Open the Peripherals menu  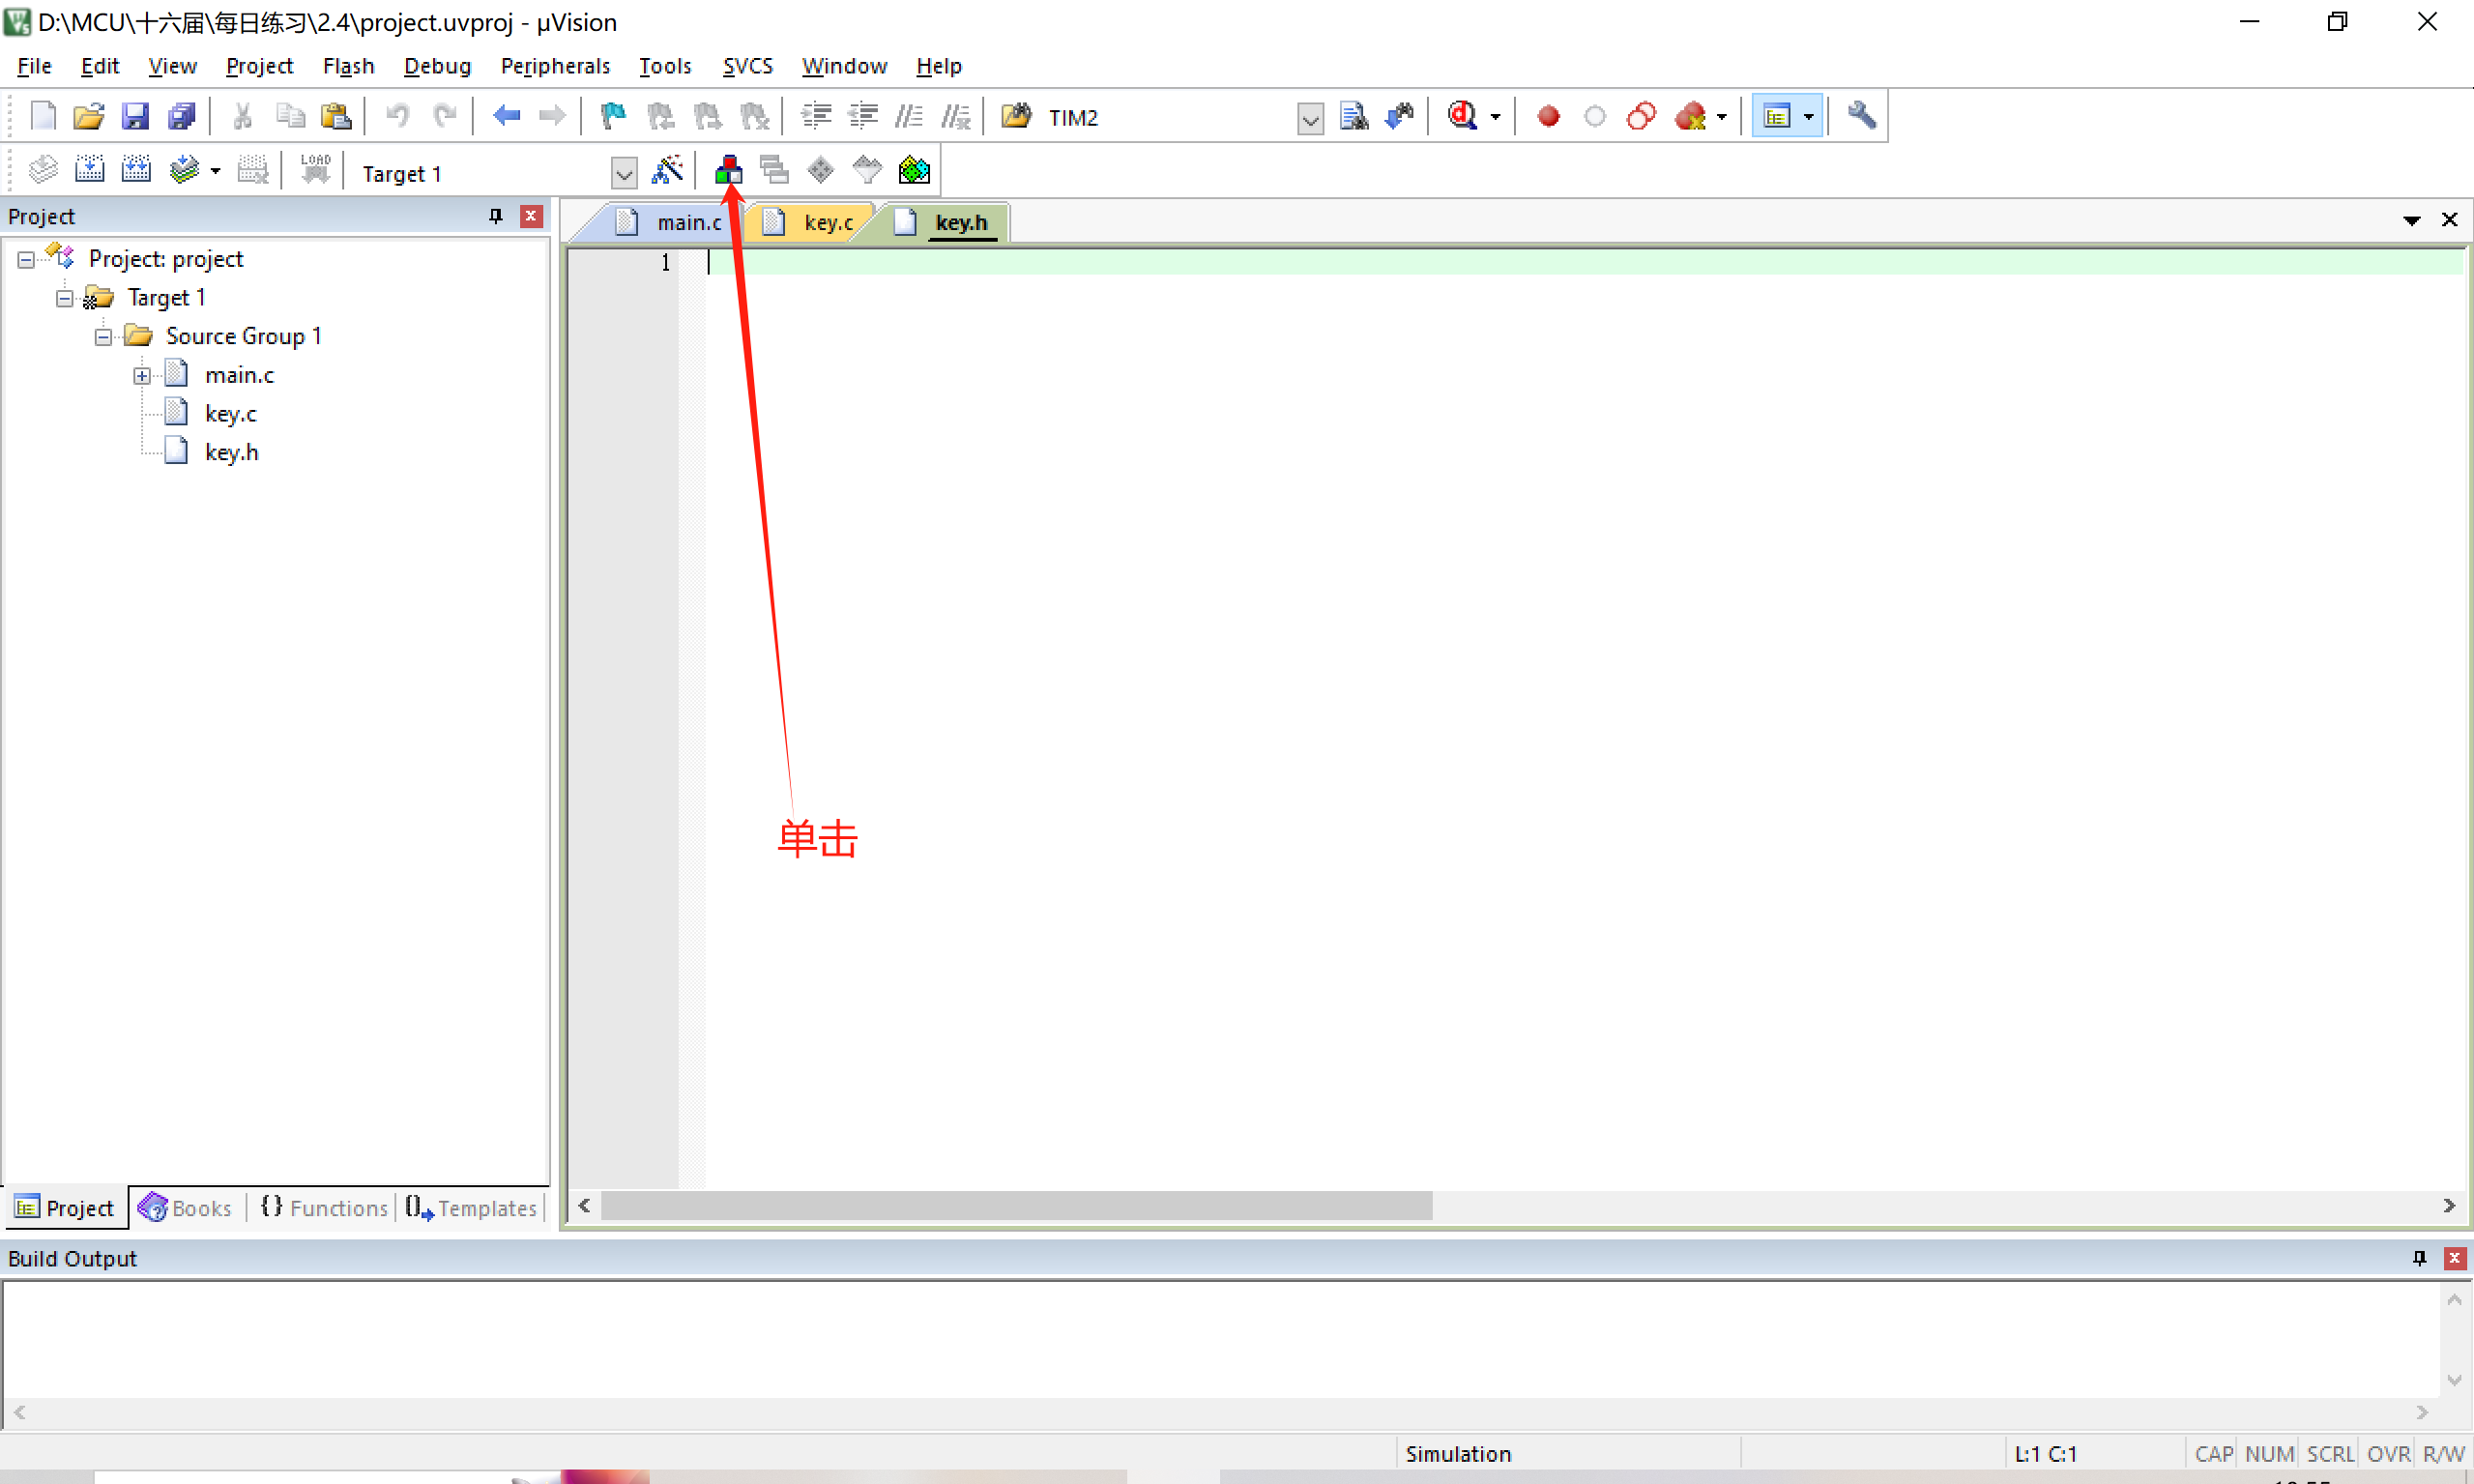tap(555, 66)
